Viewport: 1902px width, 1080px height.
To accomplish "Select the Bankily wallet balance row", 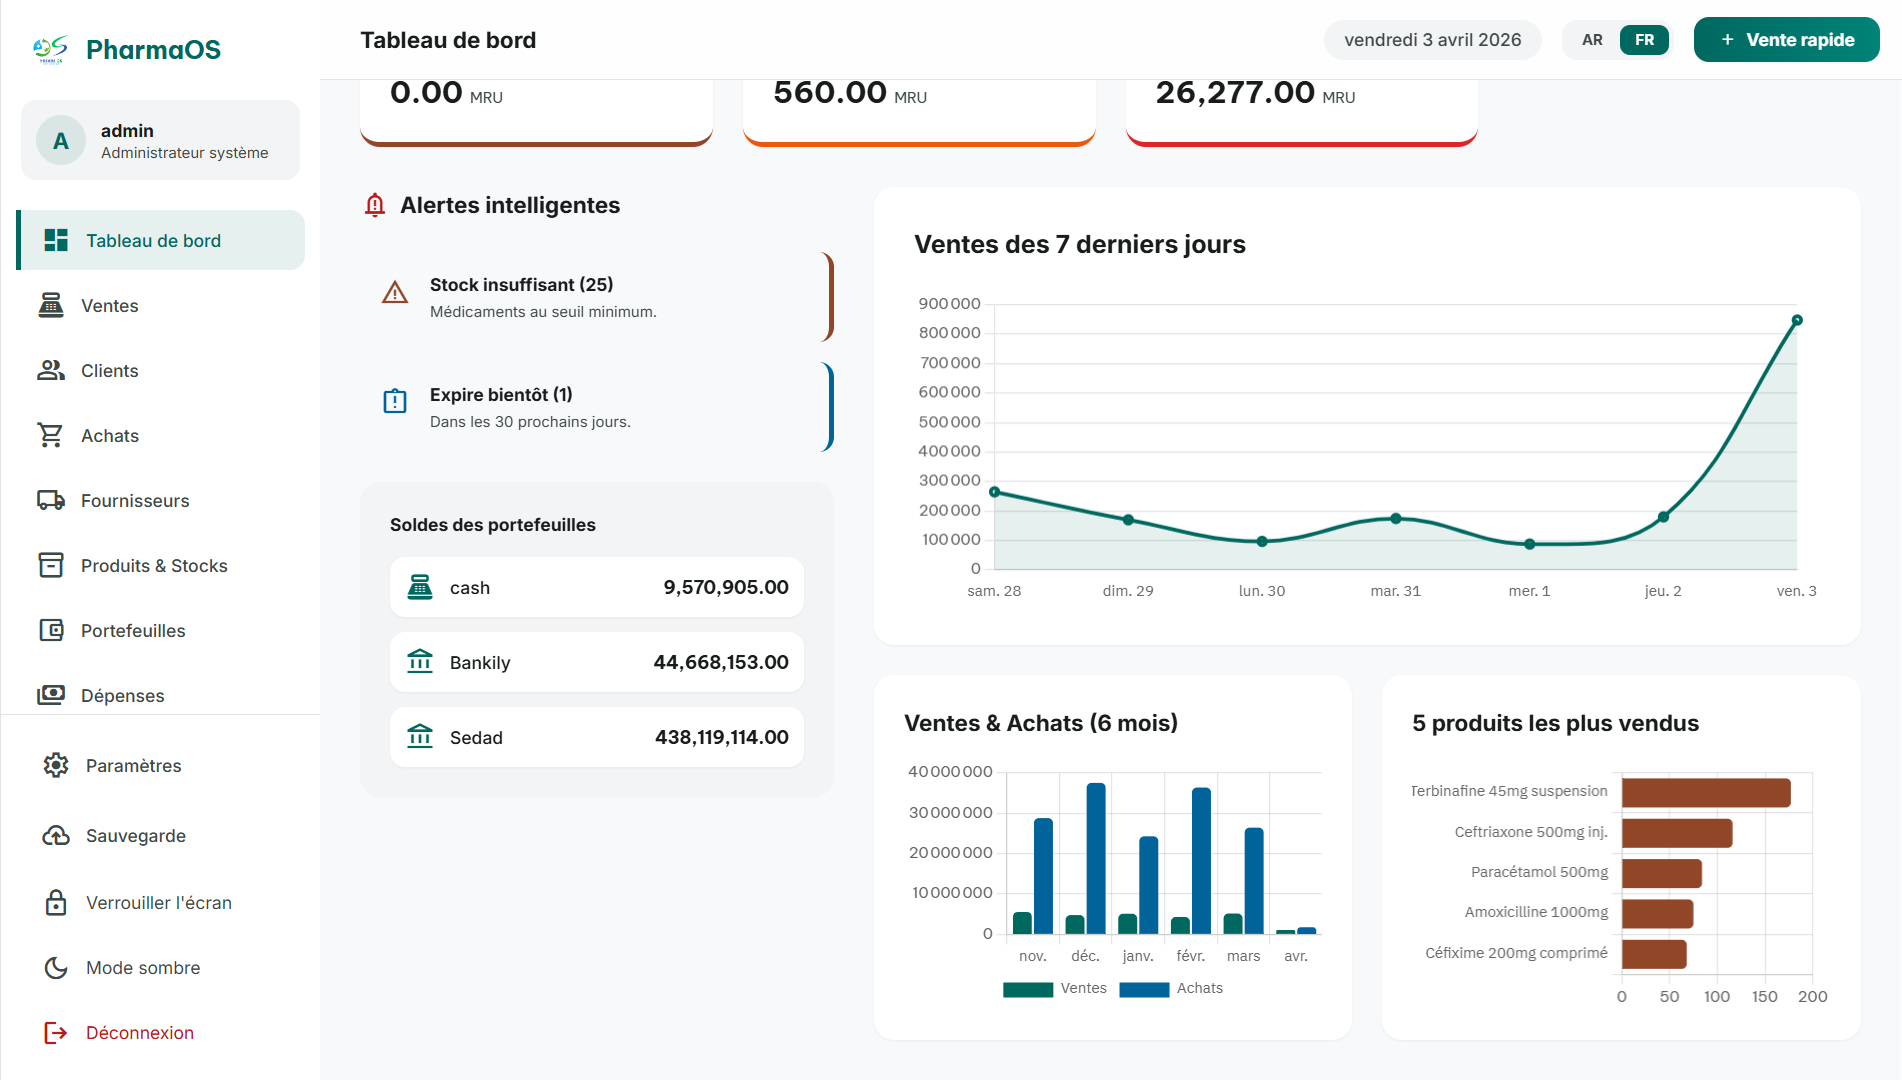I will (x=596, y=662).
